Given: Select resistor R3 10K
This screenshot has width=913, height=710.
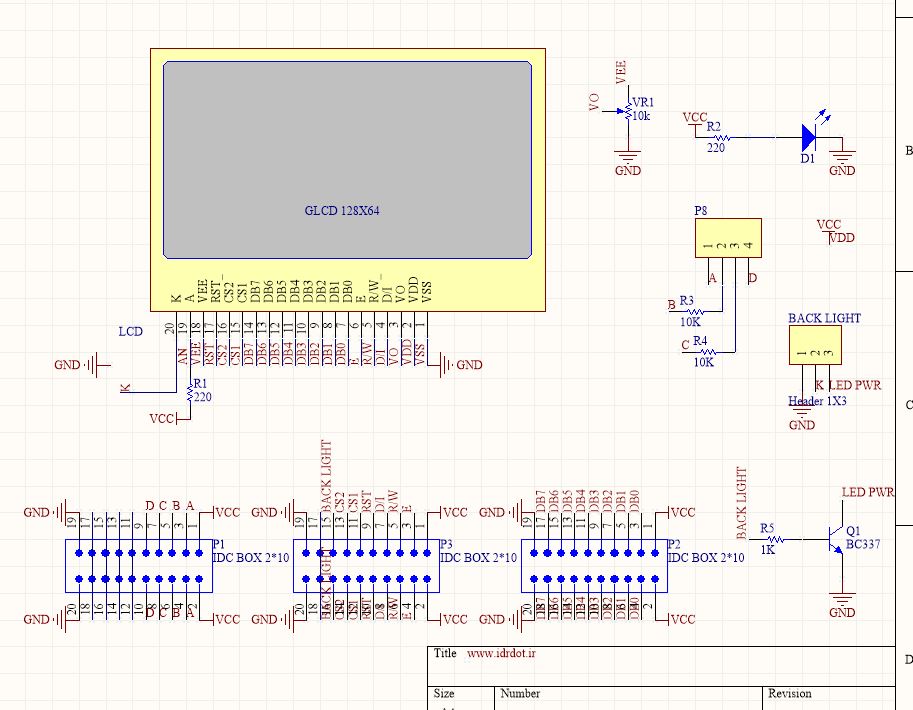Looking at the screenshot, I should click(x=689, y=311).
